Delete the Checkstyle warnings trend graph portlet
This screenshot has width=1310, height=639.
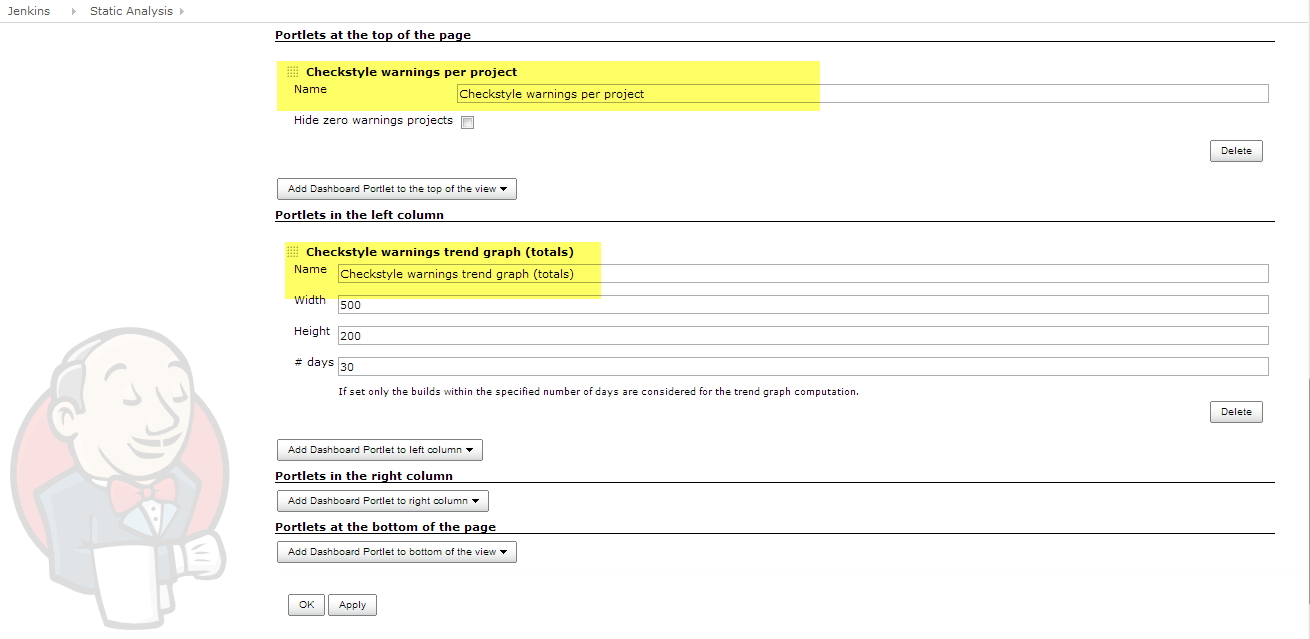pyautogui.click(x=1236, y=411)
